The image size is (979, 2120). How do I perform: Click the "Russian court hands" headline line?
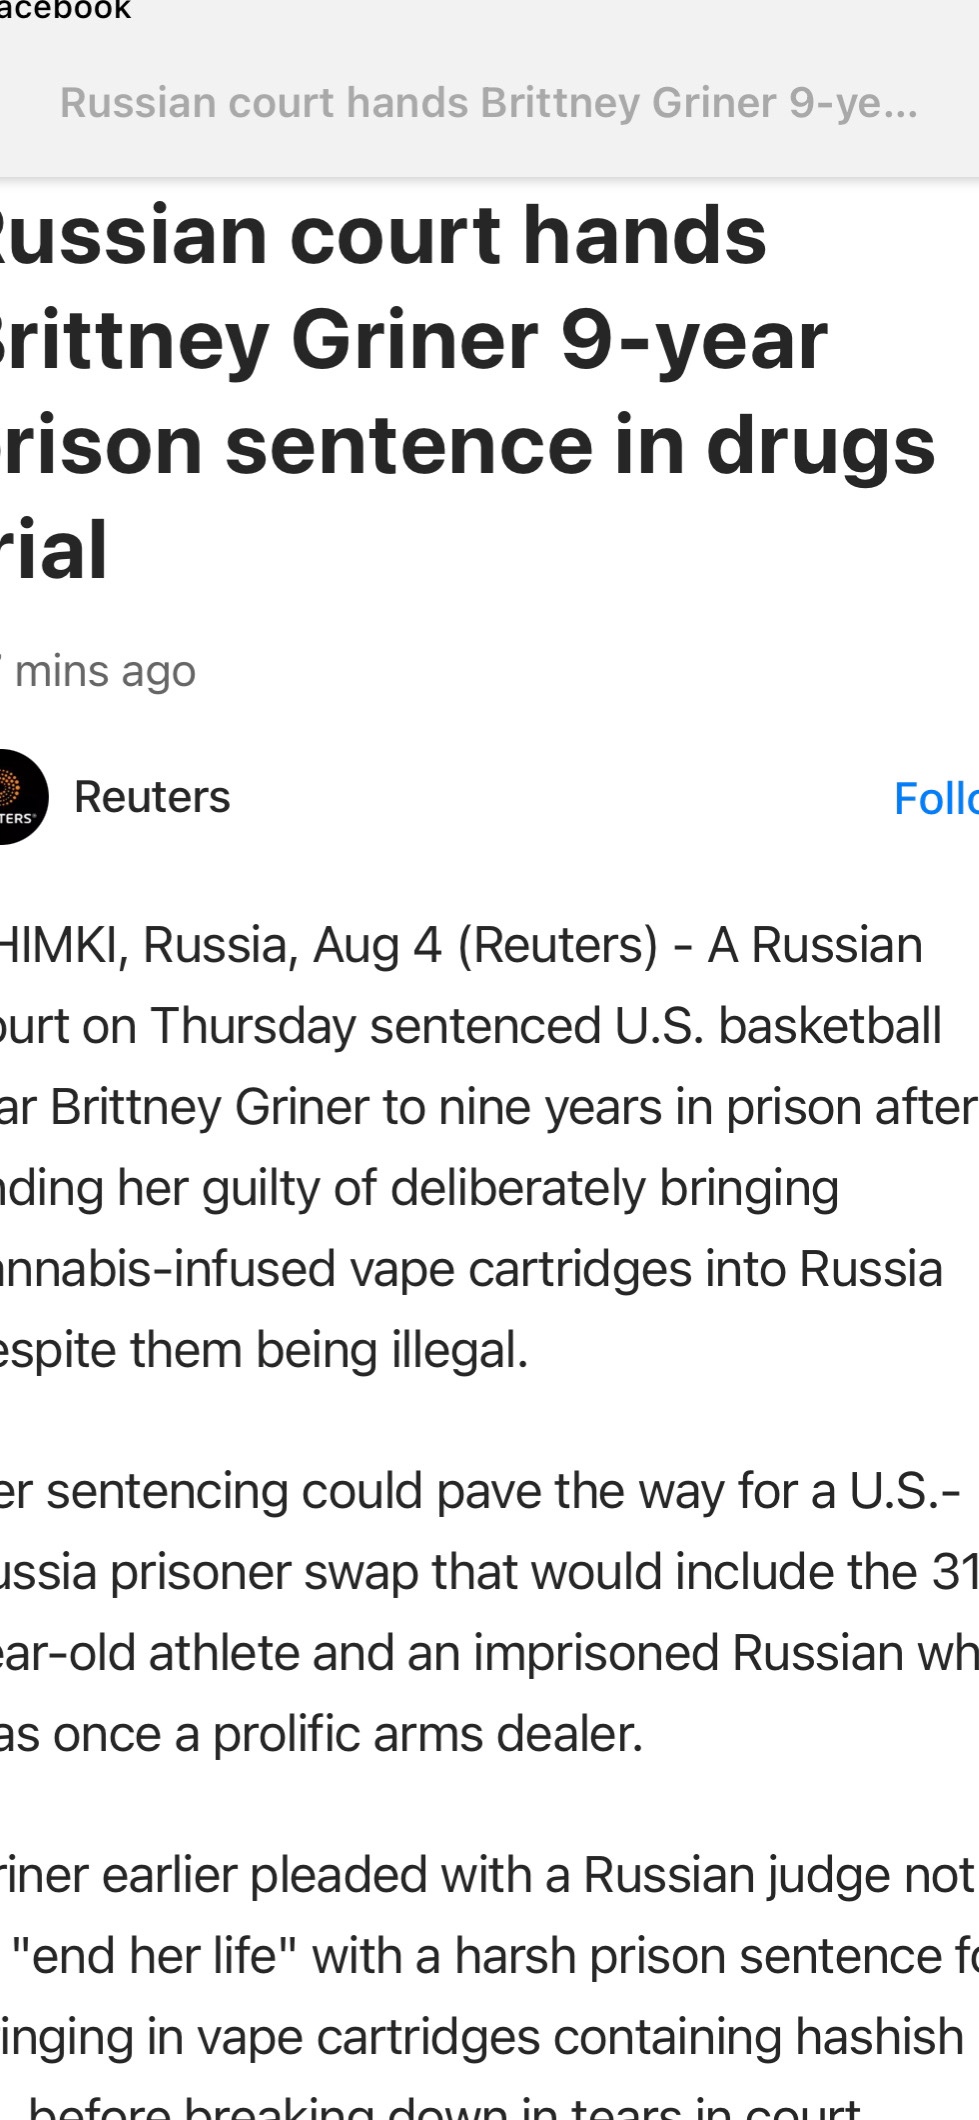click(383, 236)
